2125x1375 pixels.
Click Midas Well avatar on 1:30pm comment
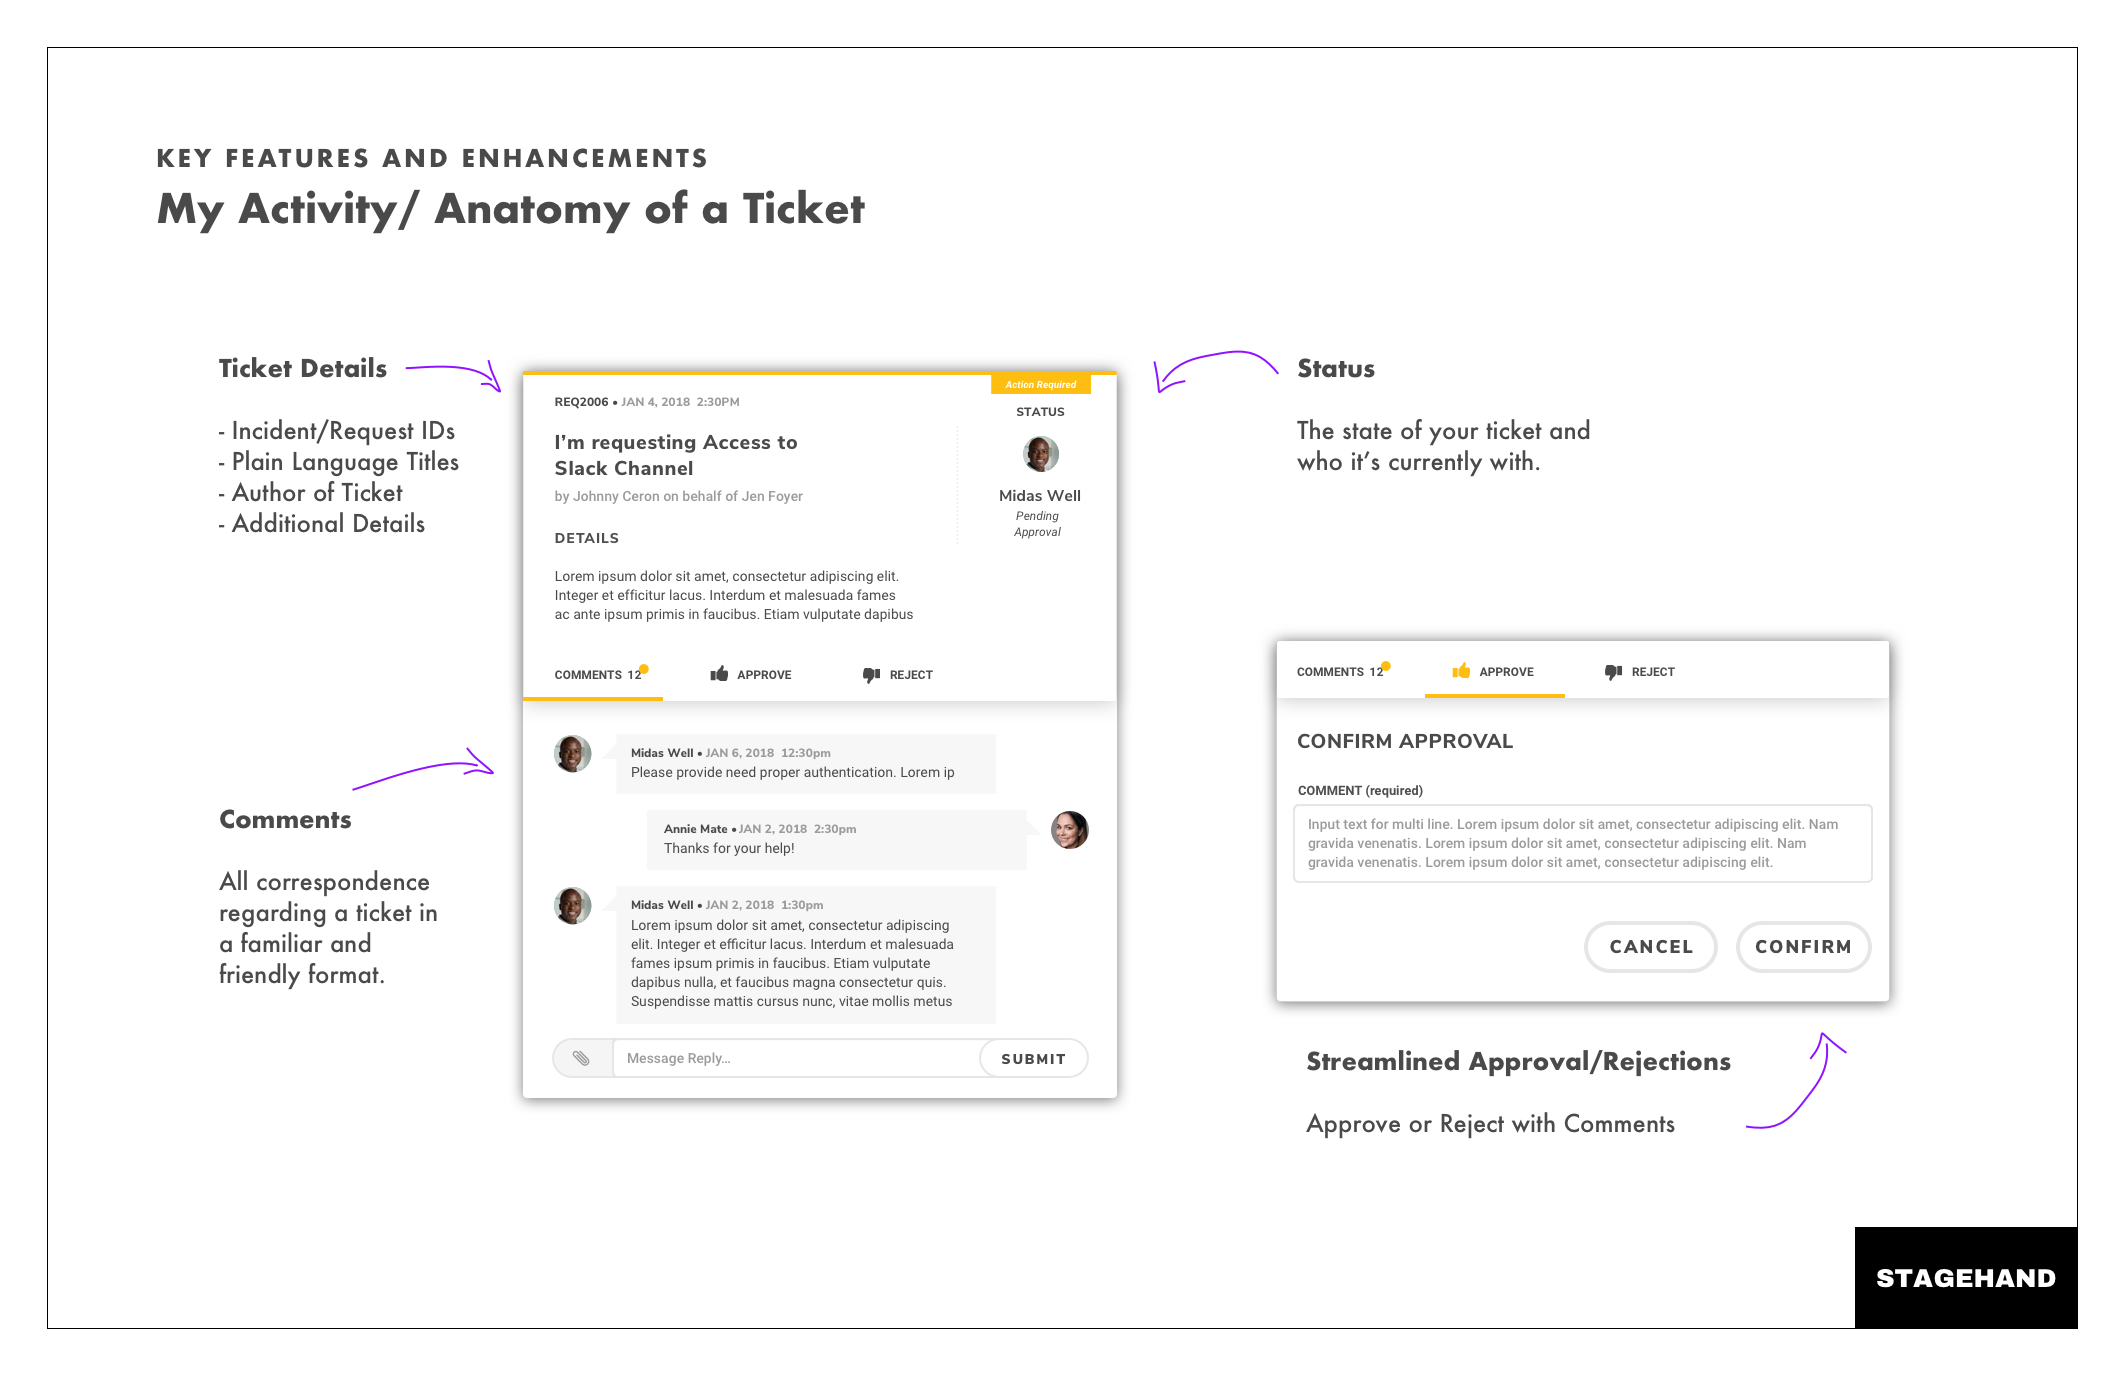[573, 906]
